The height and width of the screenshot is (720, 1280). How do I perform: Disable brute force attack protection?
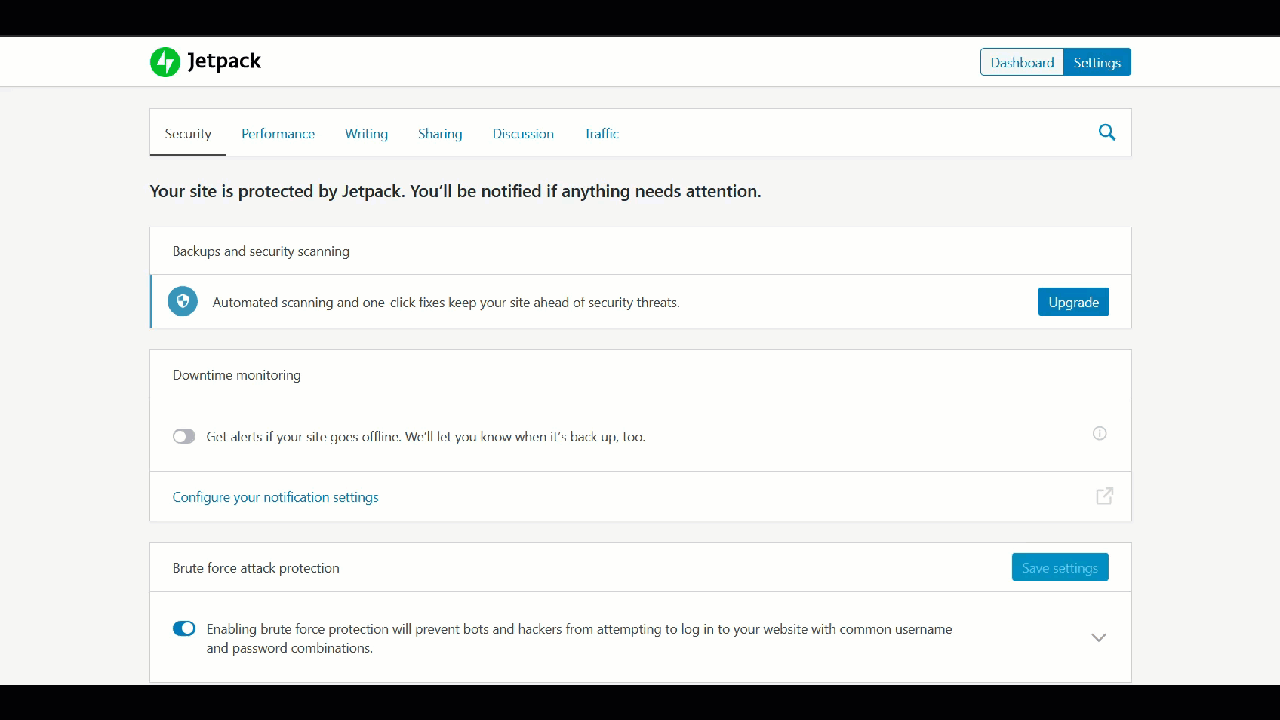184,628
